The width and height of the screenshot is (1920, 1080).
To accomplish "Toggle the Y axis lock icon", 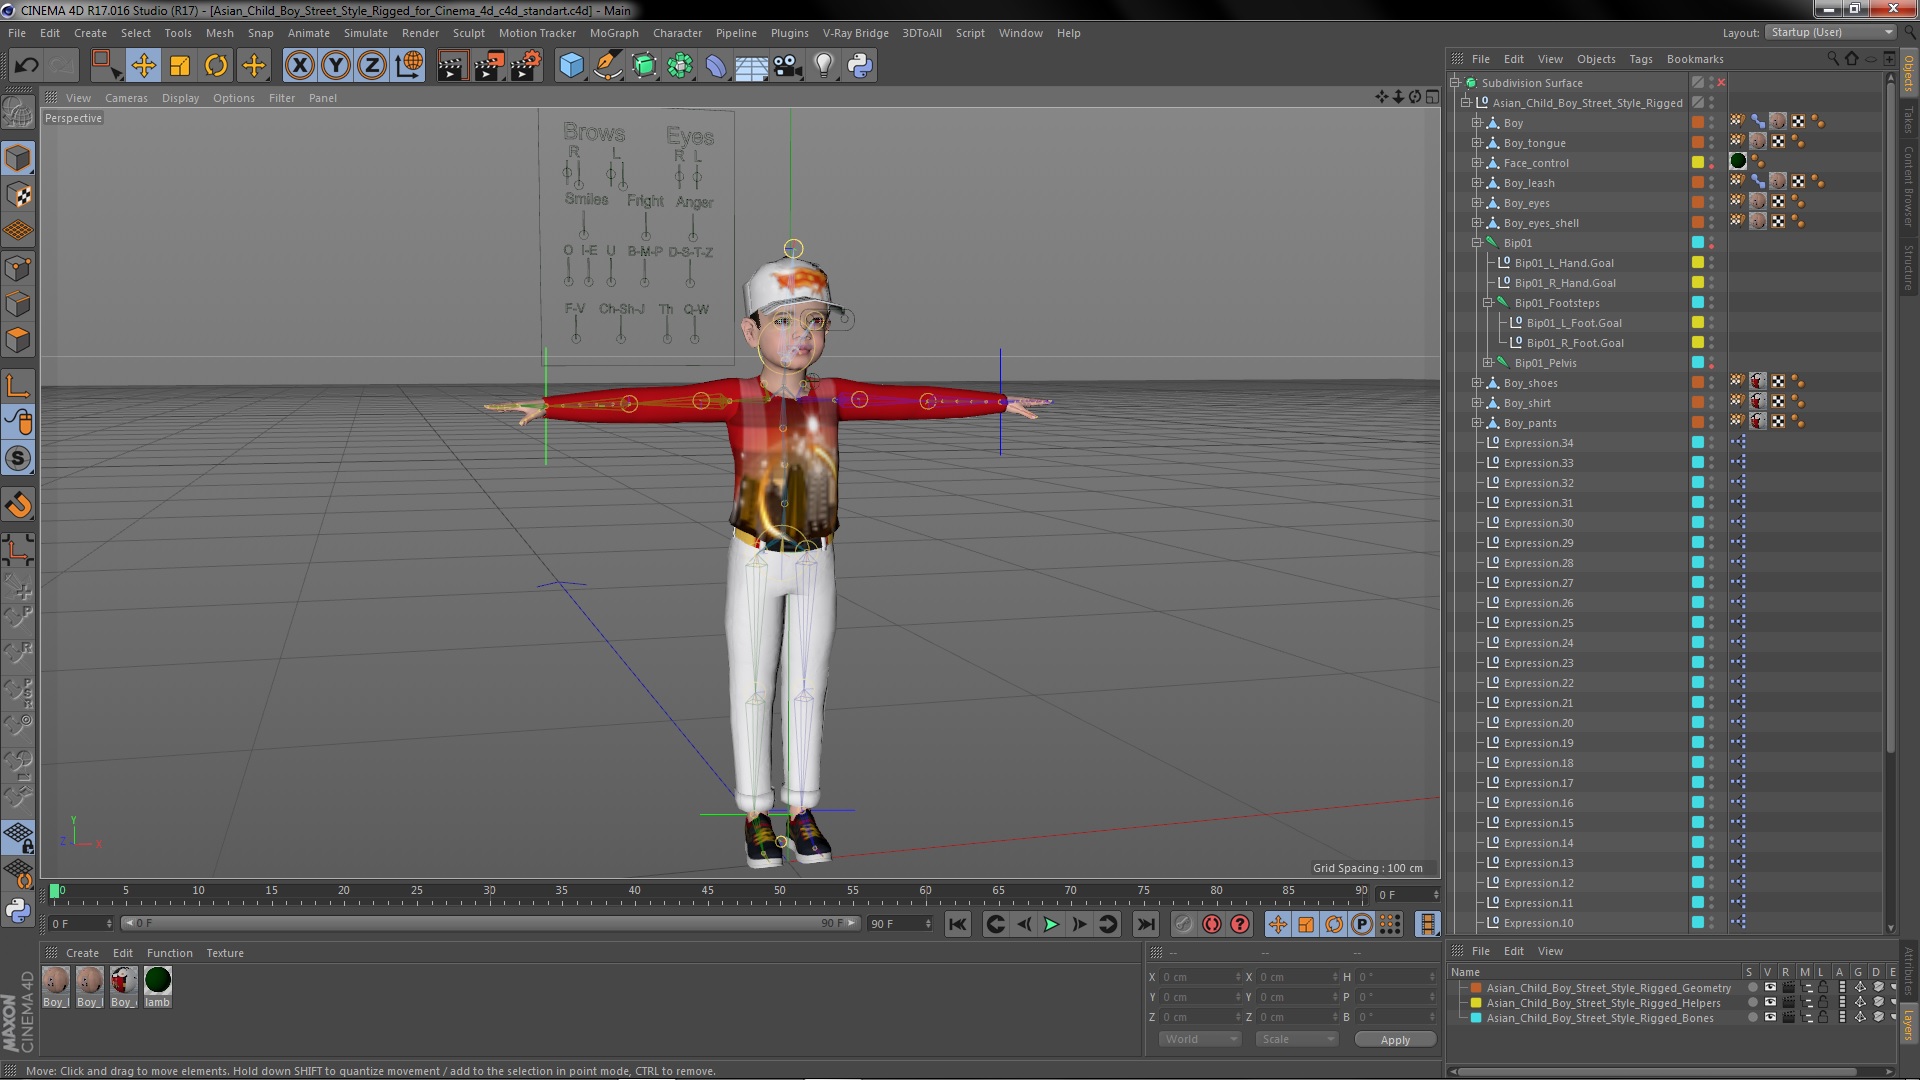I will pyautogui.click(x=336, y=66).
